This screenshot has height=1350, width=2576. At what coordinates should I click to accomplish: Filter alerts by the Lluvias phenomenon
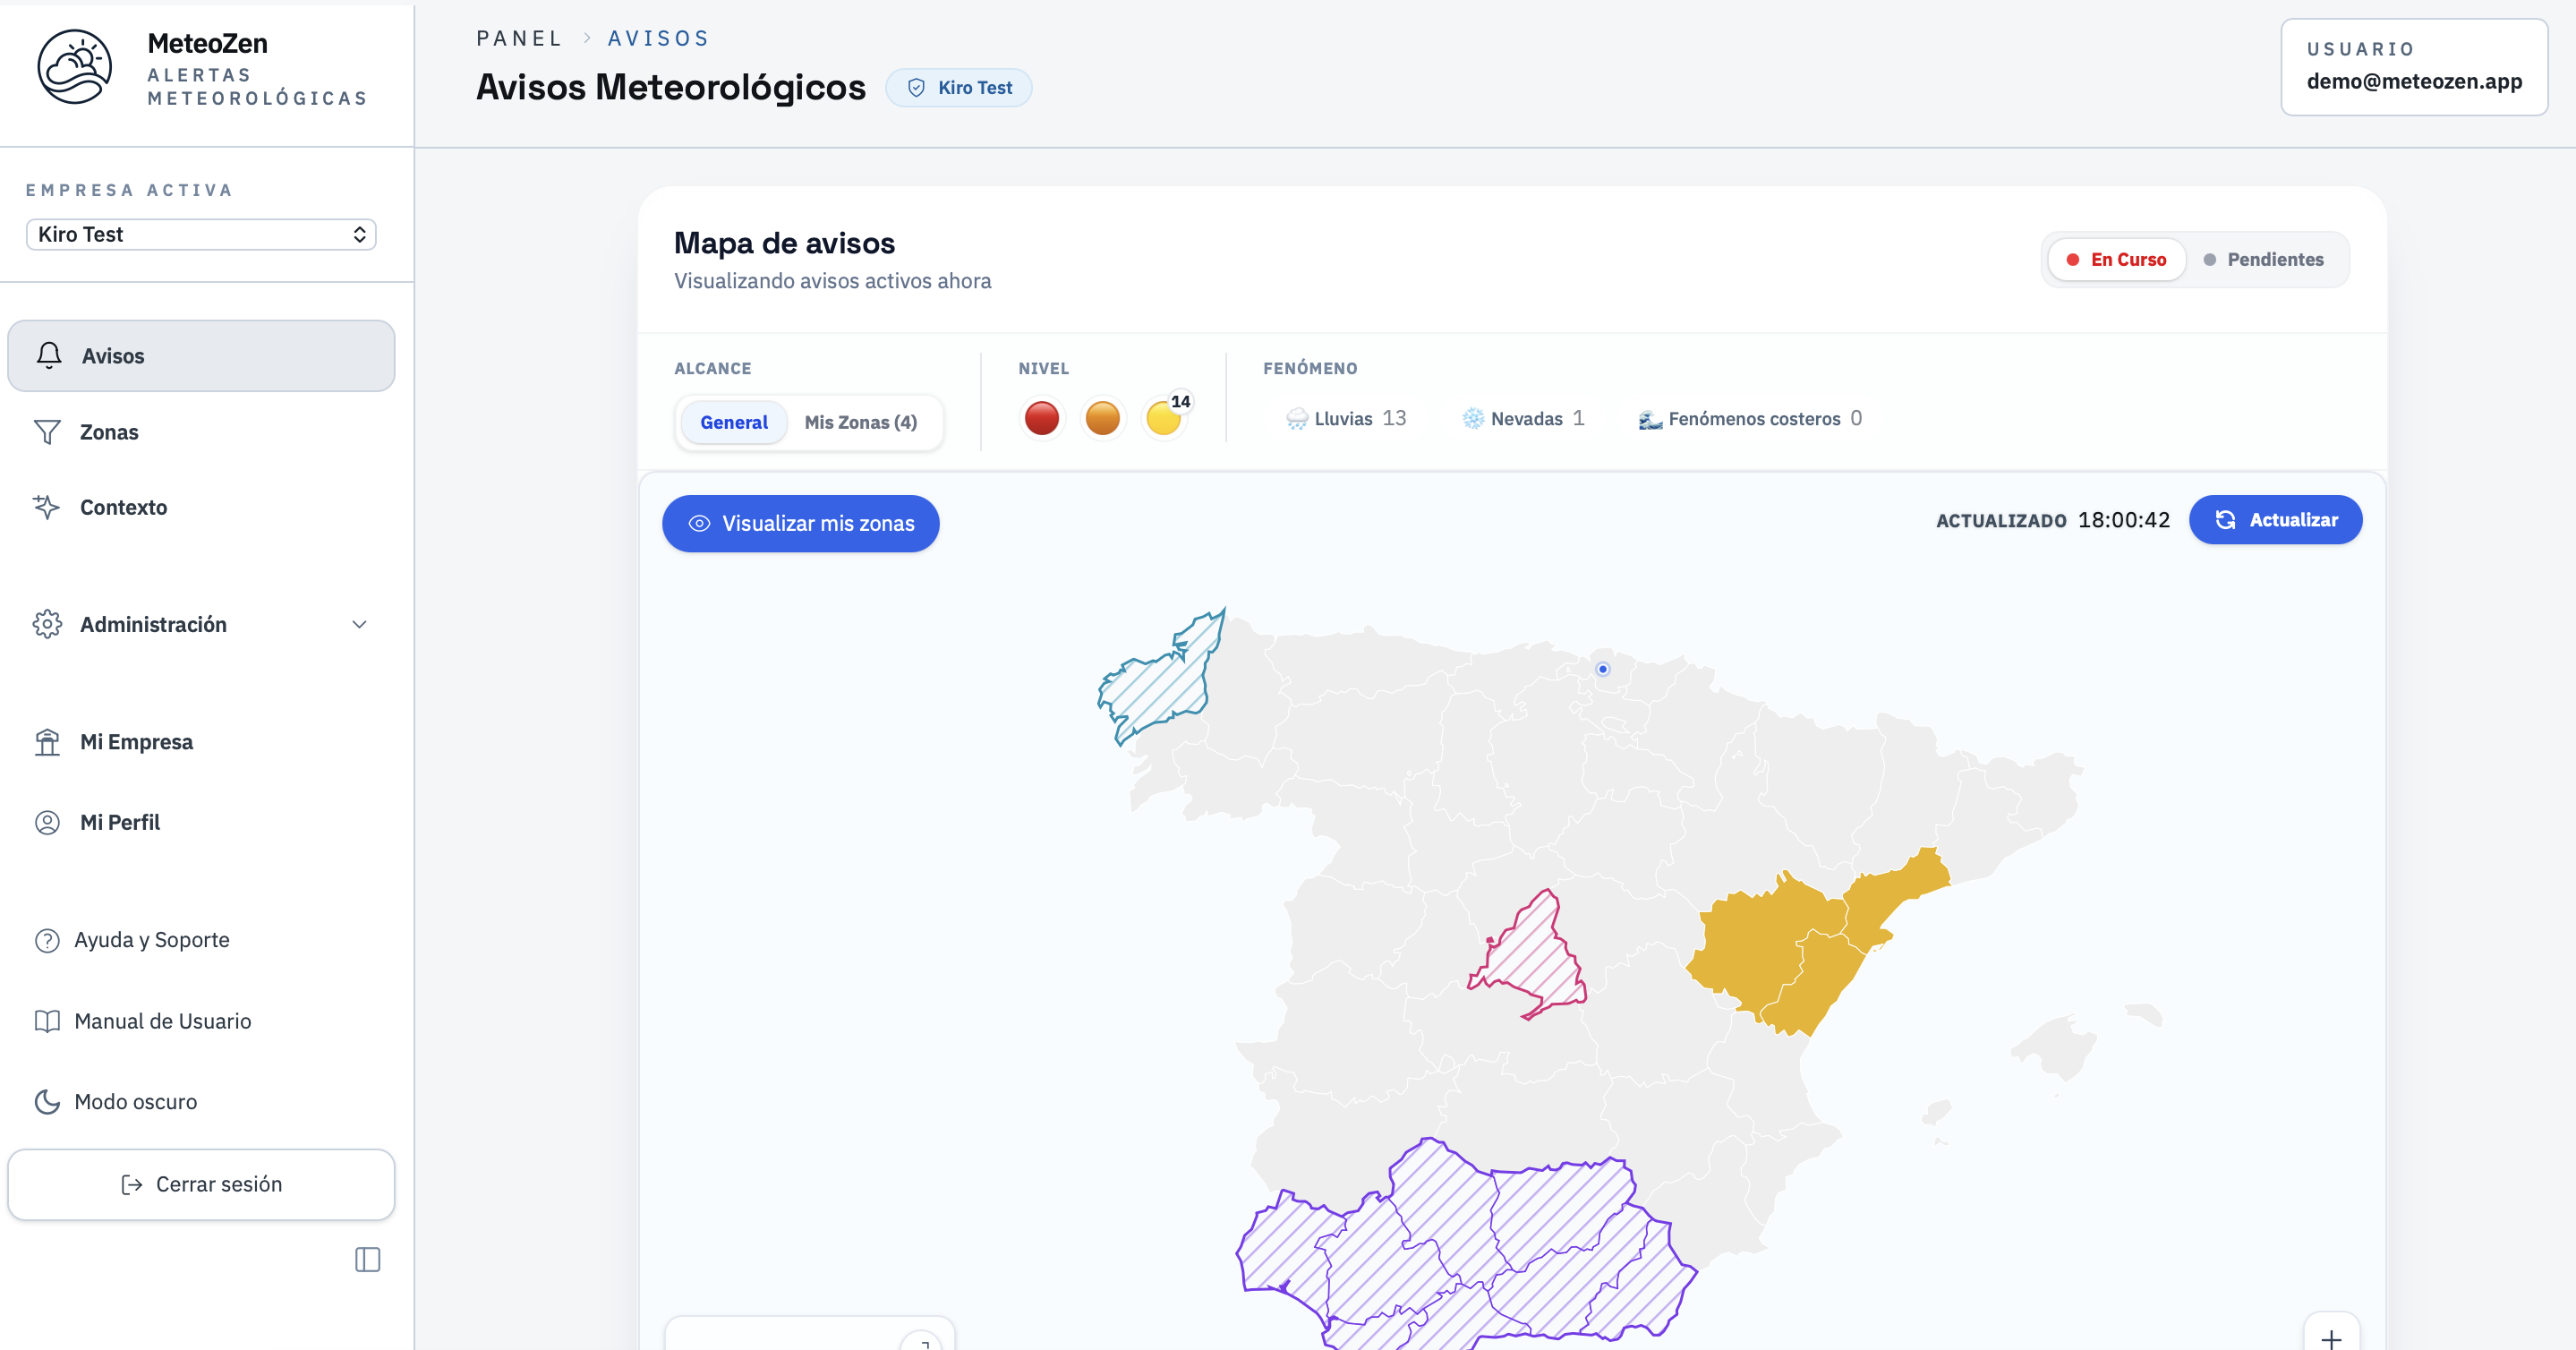tap(1345, 418)
